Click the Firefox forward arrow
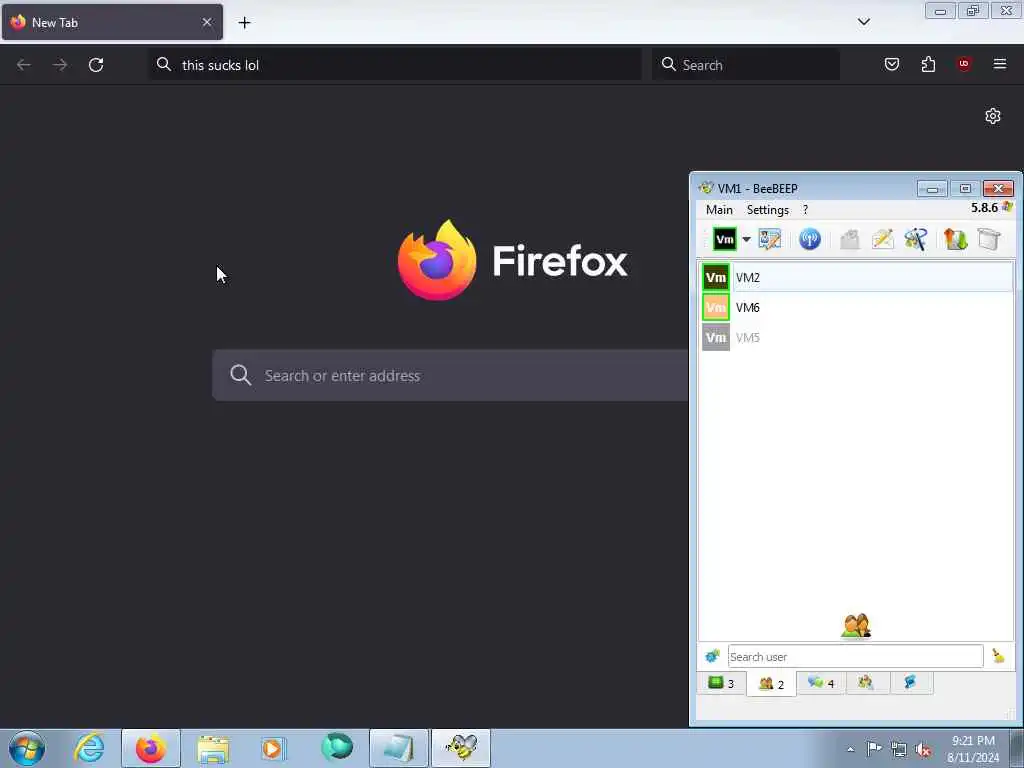 pyautogui.click(x=59, y=65)
